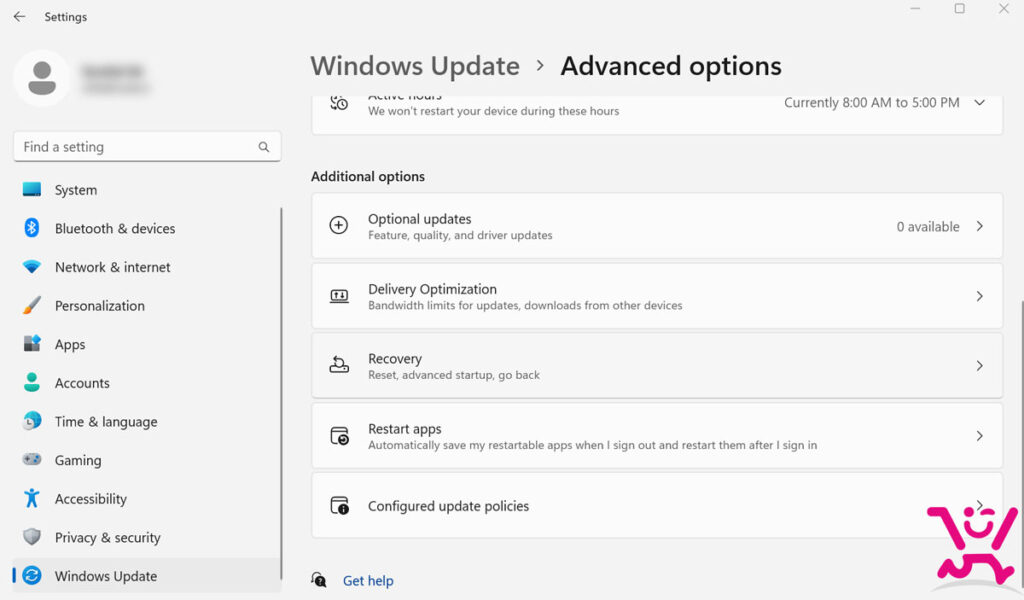Open Gaming settings
This screenshot has width=1024, height=600.
point(146,460)
